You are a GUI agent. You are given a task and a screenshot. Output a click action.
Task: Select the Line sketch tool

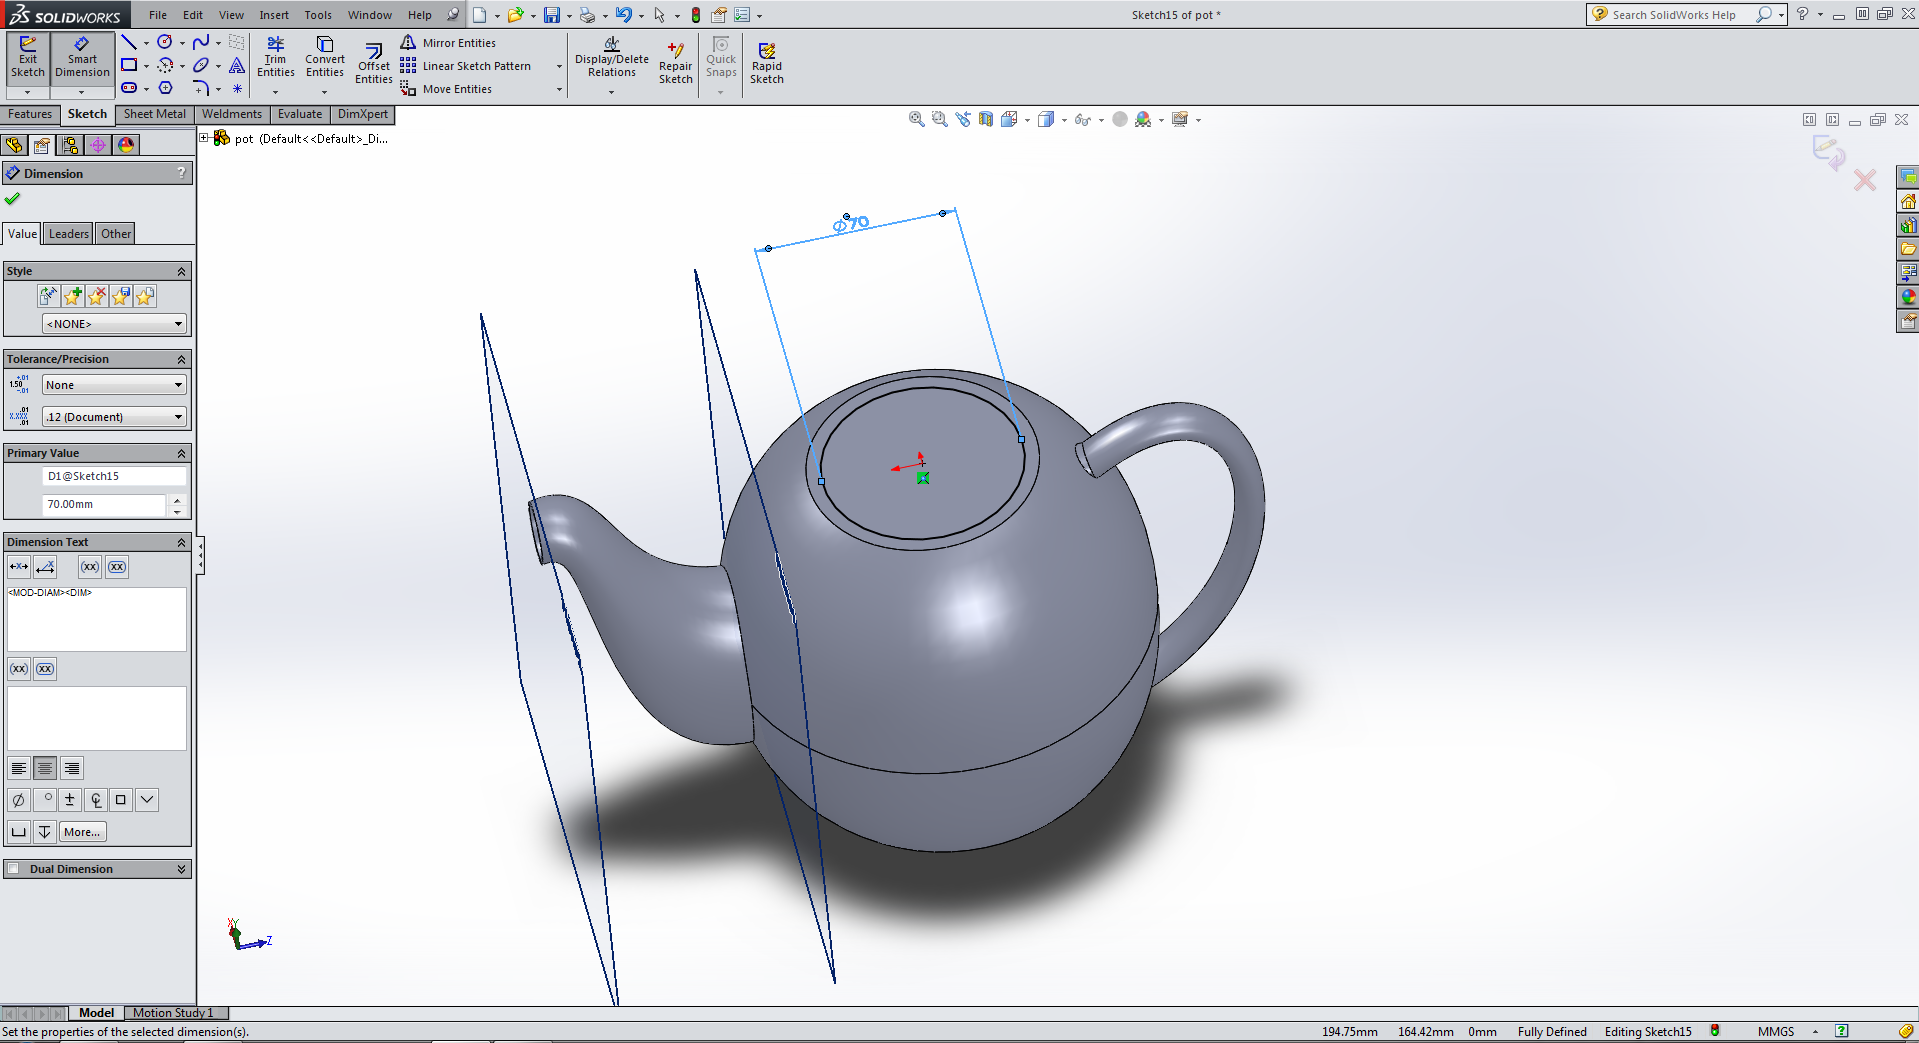click(129, 42)
